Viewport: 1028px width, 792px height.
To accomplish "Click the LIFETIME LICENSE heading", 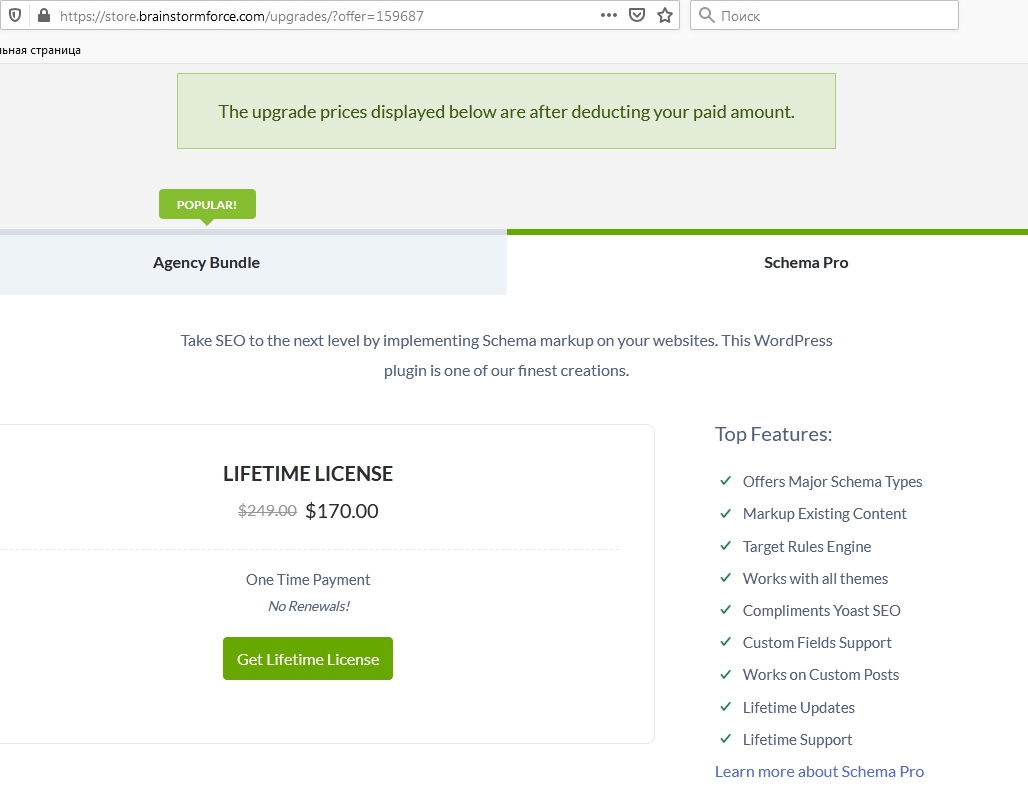I will click(x=308, y=474).
